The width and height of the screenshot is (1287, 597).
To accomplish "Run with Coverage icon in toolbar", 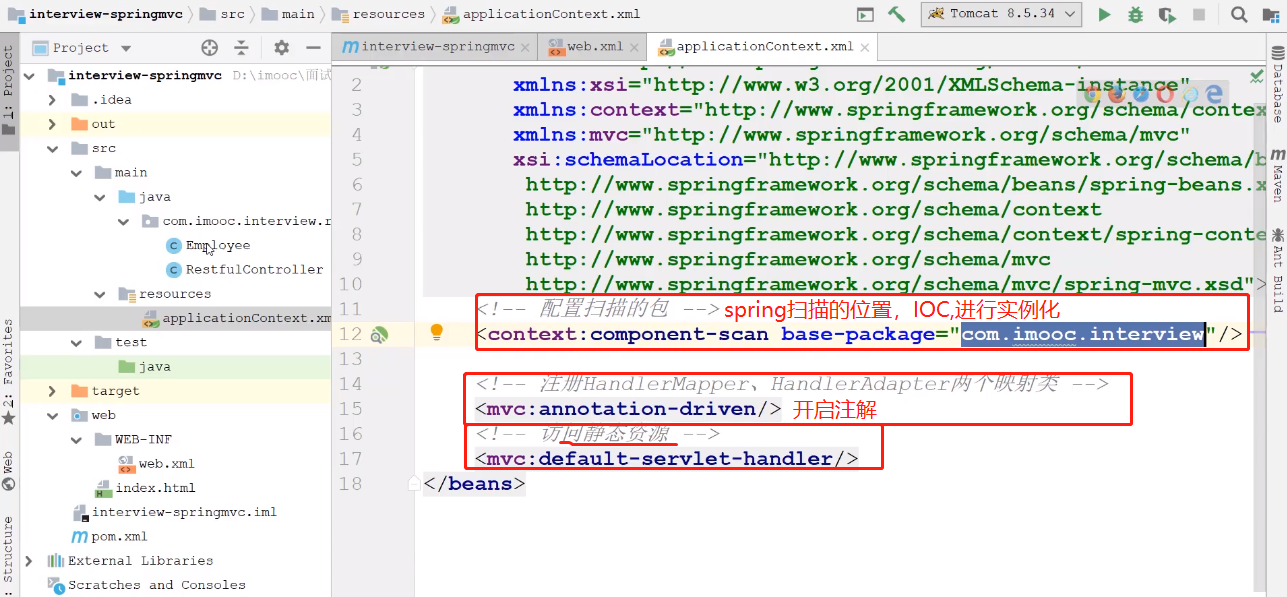I will pyautogui.click(x=1166, y=14).
